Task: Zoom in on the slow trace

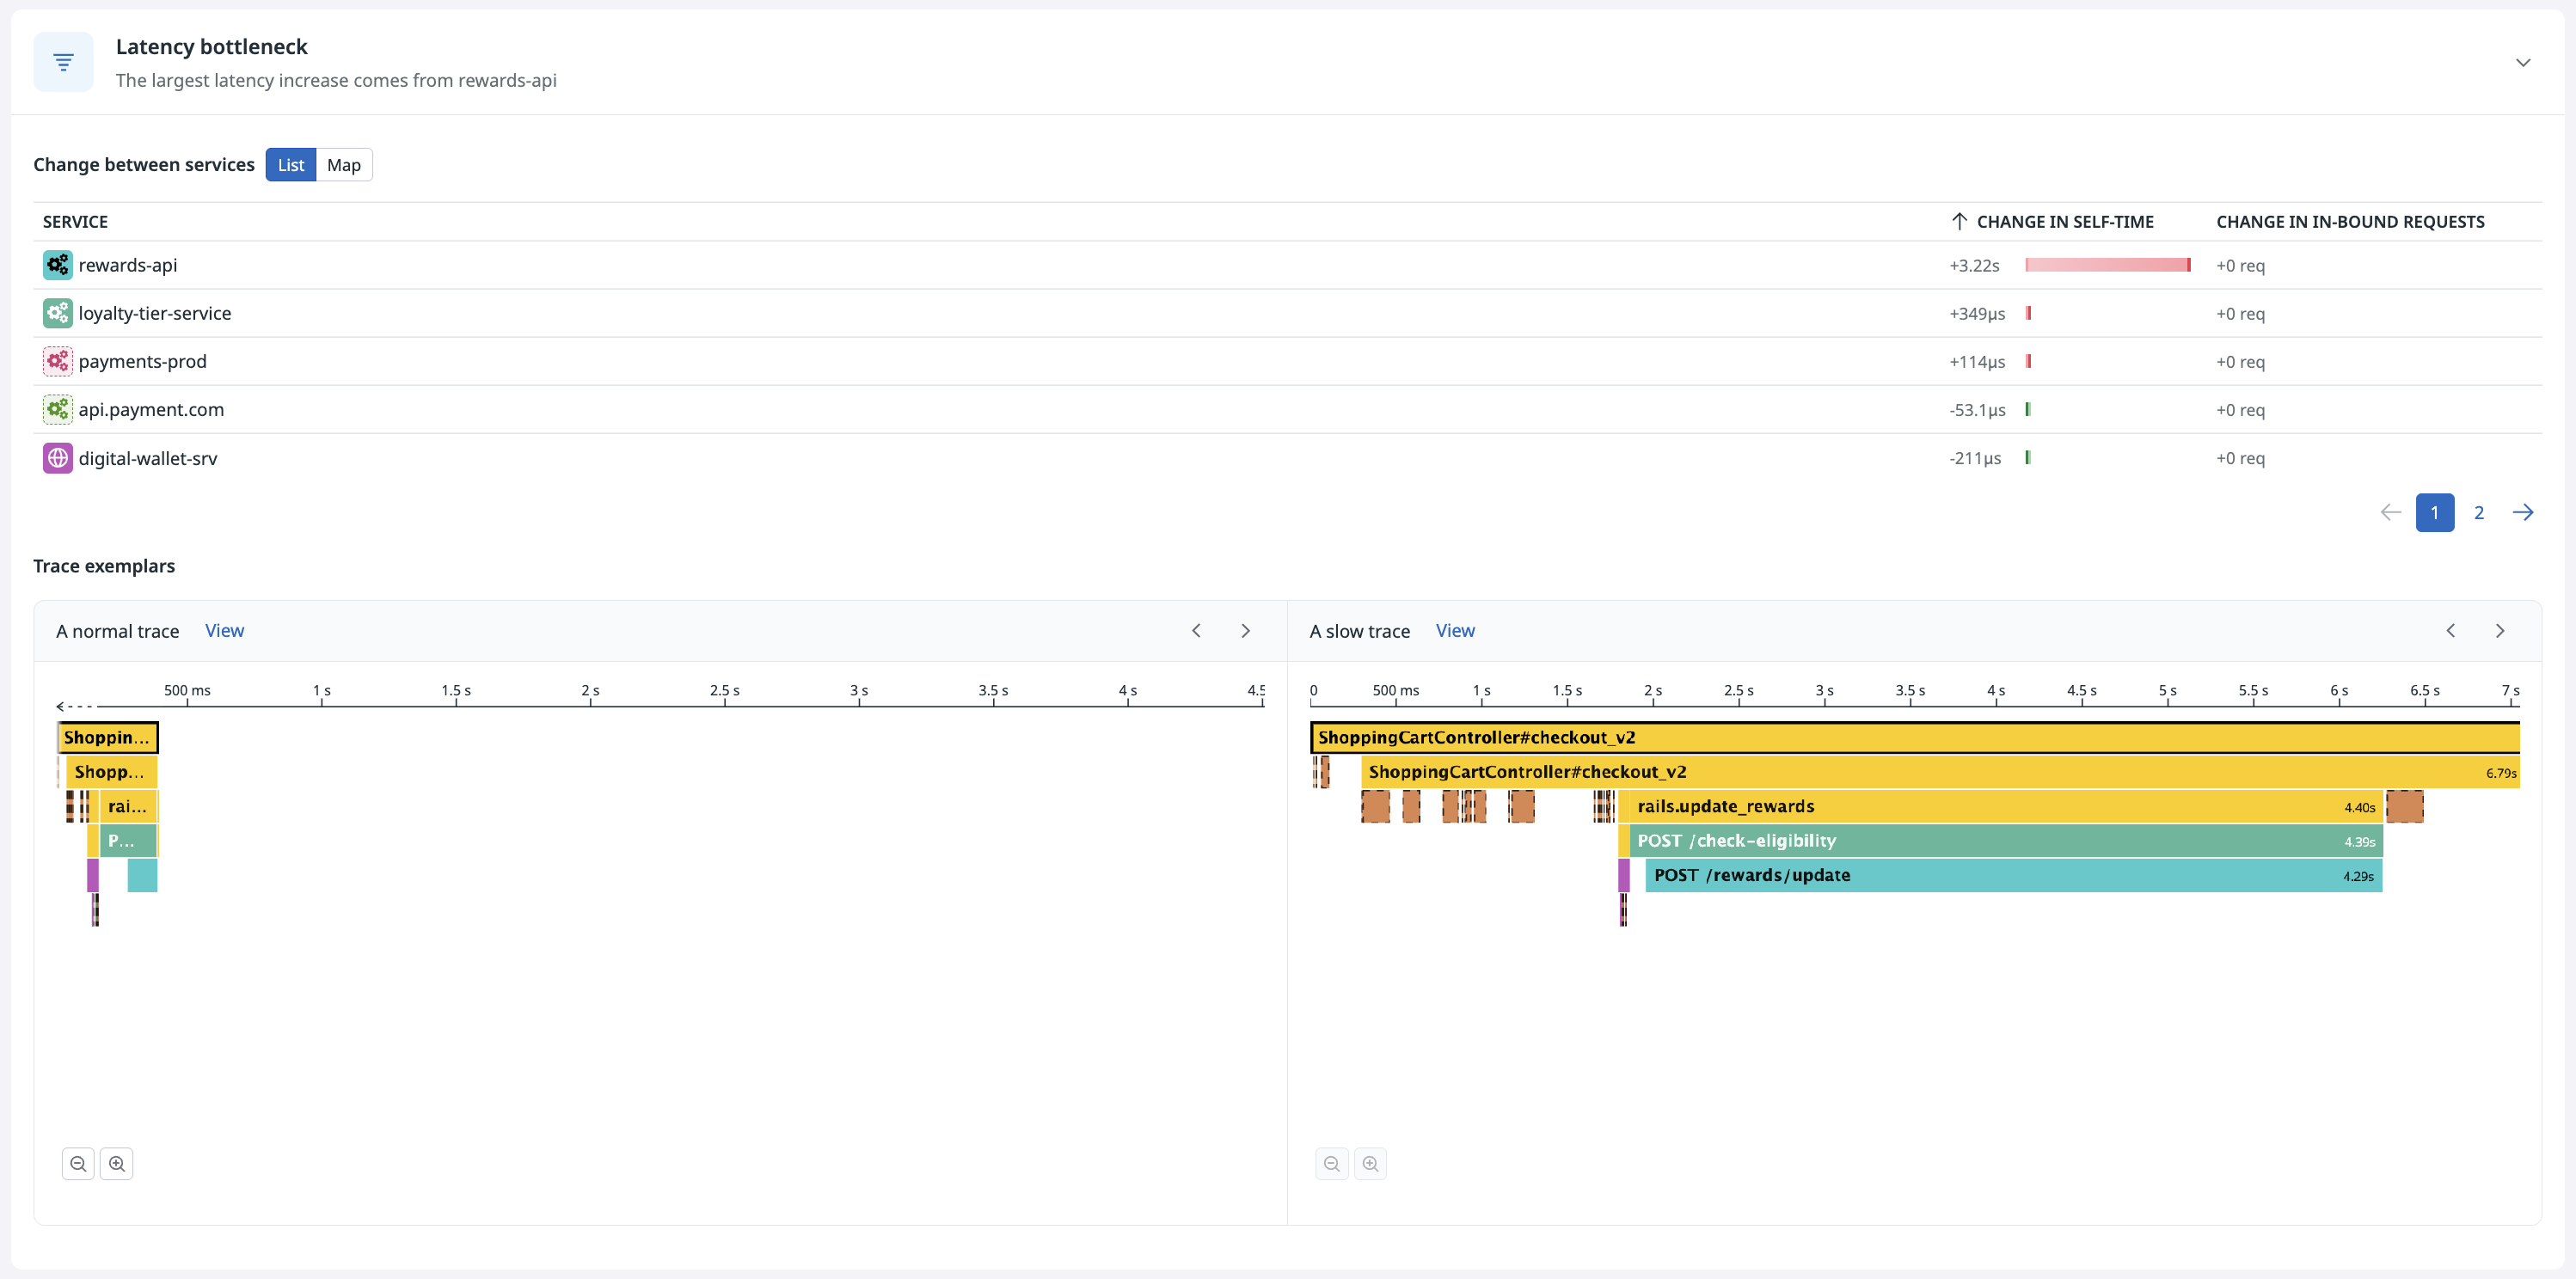Action: pos(1370,1164)
